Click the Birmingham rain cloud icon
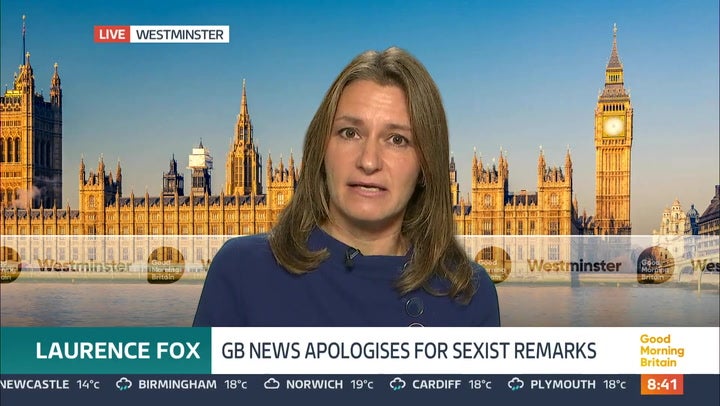 click(x=124, y=384)
